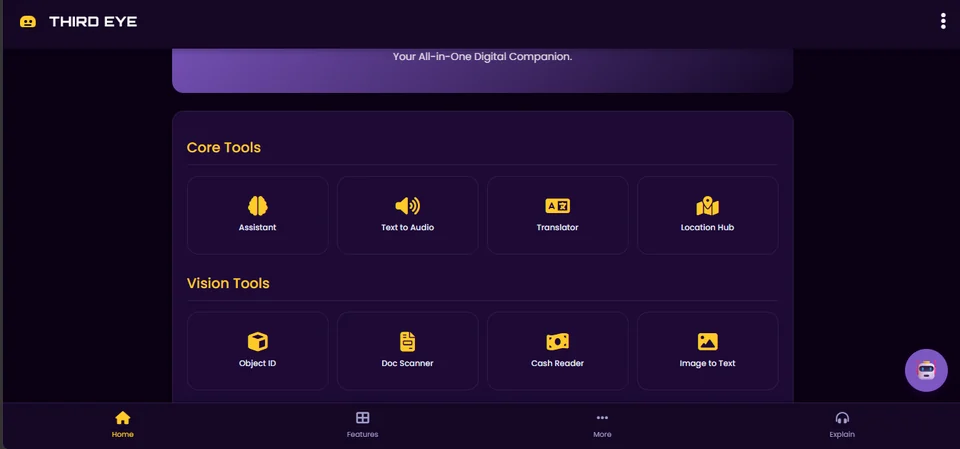Switch to the Features tab label

(362, 434)
